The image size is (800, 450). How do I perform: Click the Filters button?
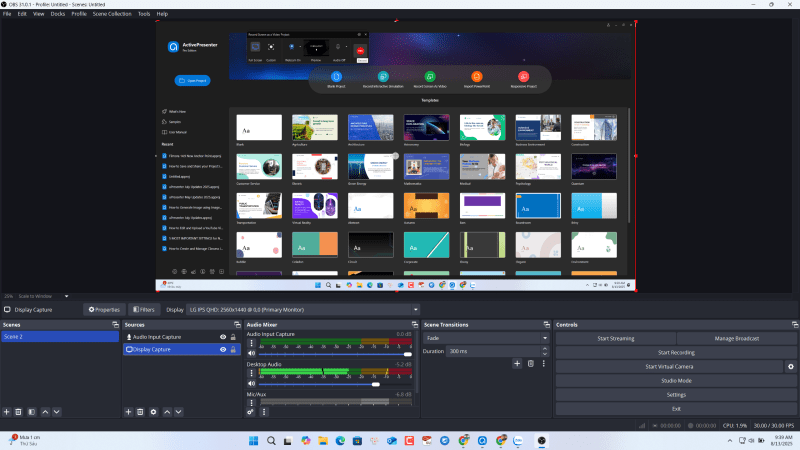(141, 310)
